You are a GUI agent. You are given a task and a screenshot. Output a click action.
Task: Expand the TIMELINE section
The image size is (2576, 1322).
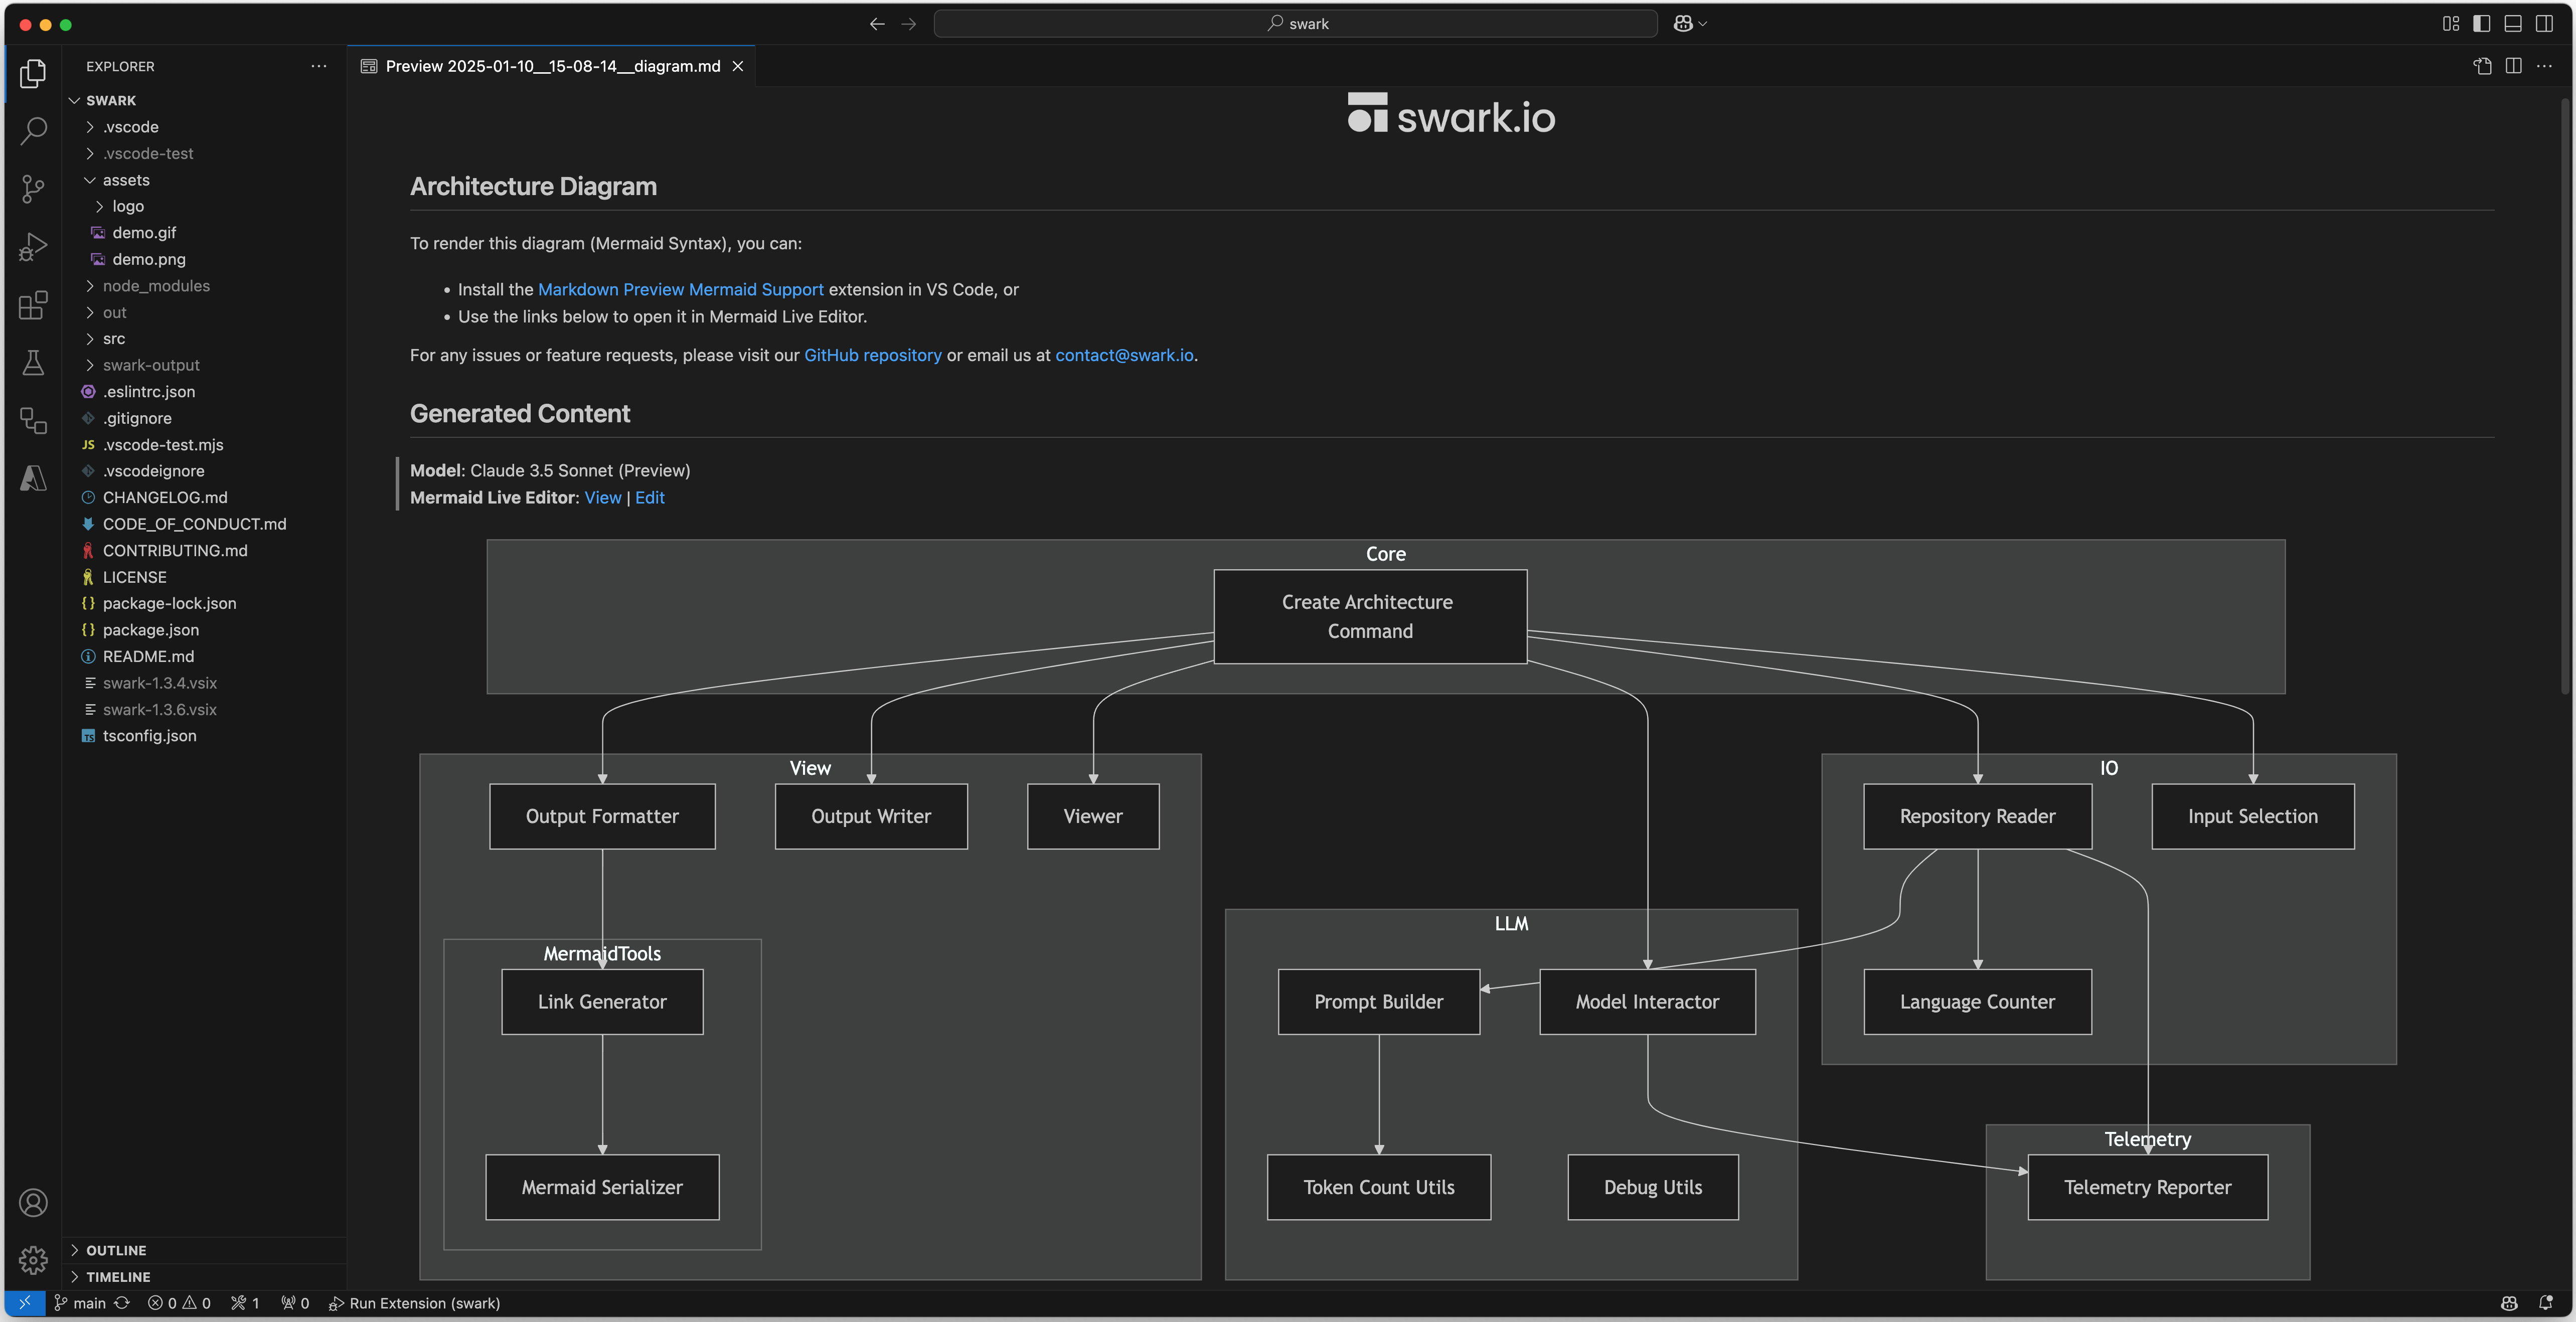click(204, 1277)
